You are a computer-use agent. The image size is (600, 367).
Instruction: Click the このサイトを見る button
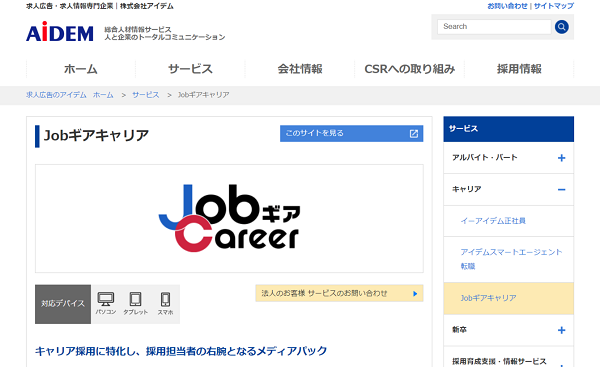click(x=351, y=133)
